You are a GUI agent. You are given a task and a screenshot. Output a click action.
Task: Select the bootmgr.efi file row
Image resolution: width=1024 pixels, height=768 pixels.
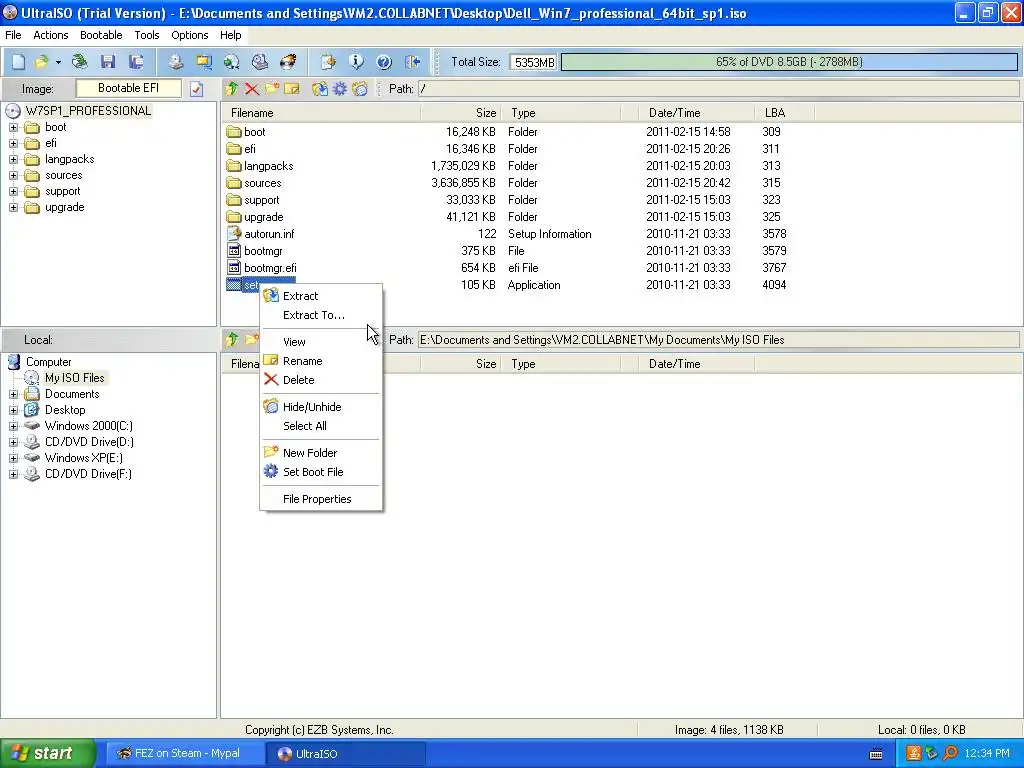pos(507,268)
